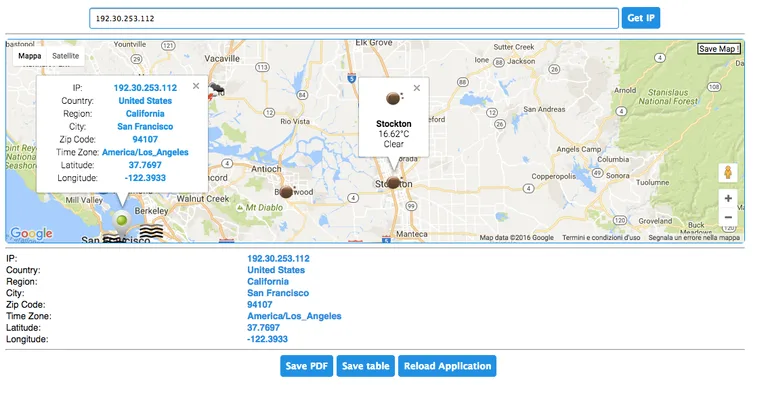Open Termini e condizioni d'uso link

pos(601,237)
